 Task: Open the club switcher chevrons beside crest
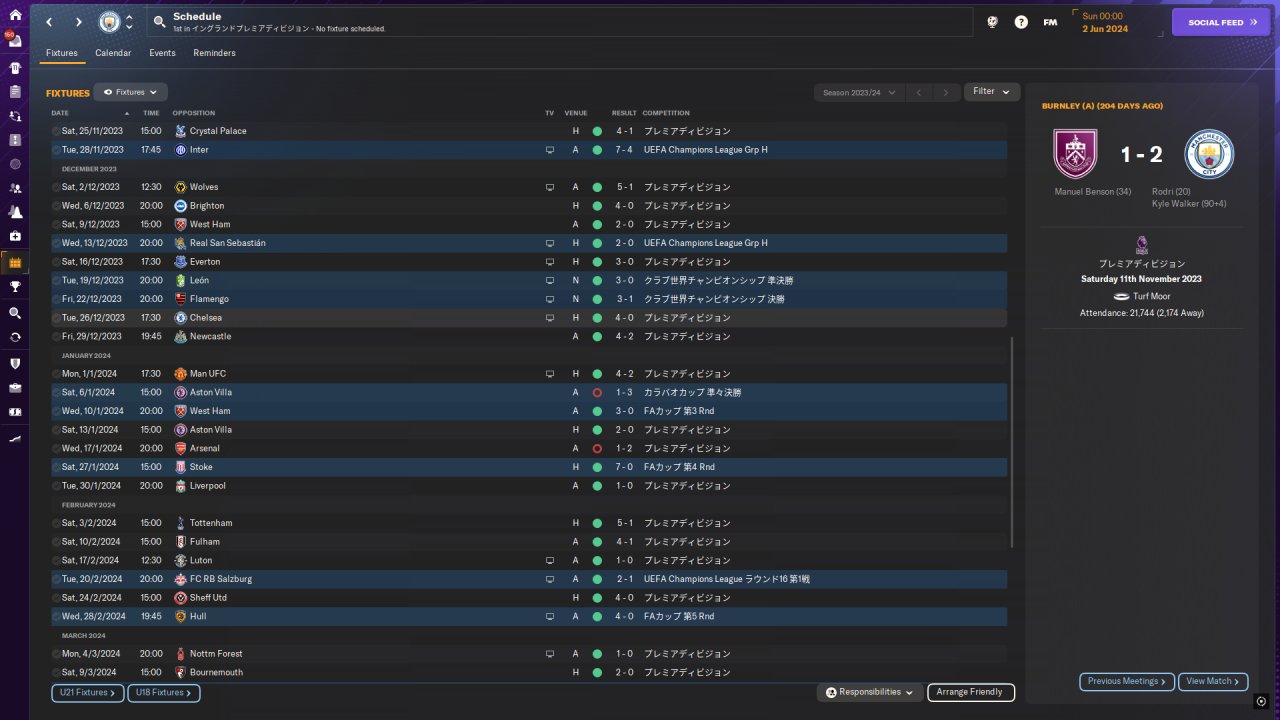pos(129,22)
